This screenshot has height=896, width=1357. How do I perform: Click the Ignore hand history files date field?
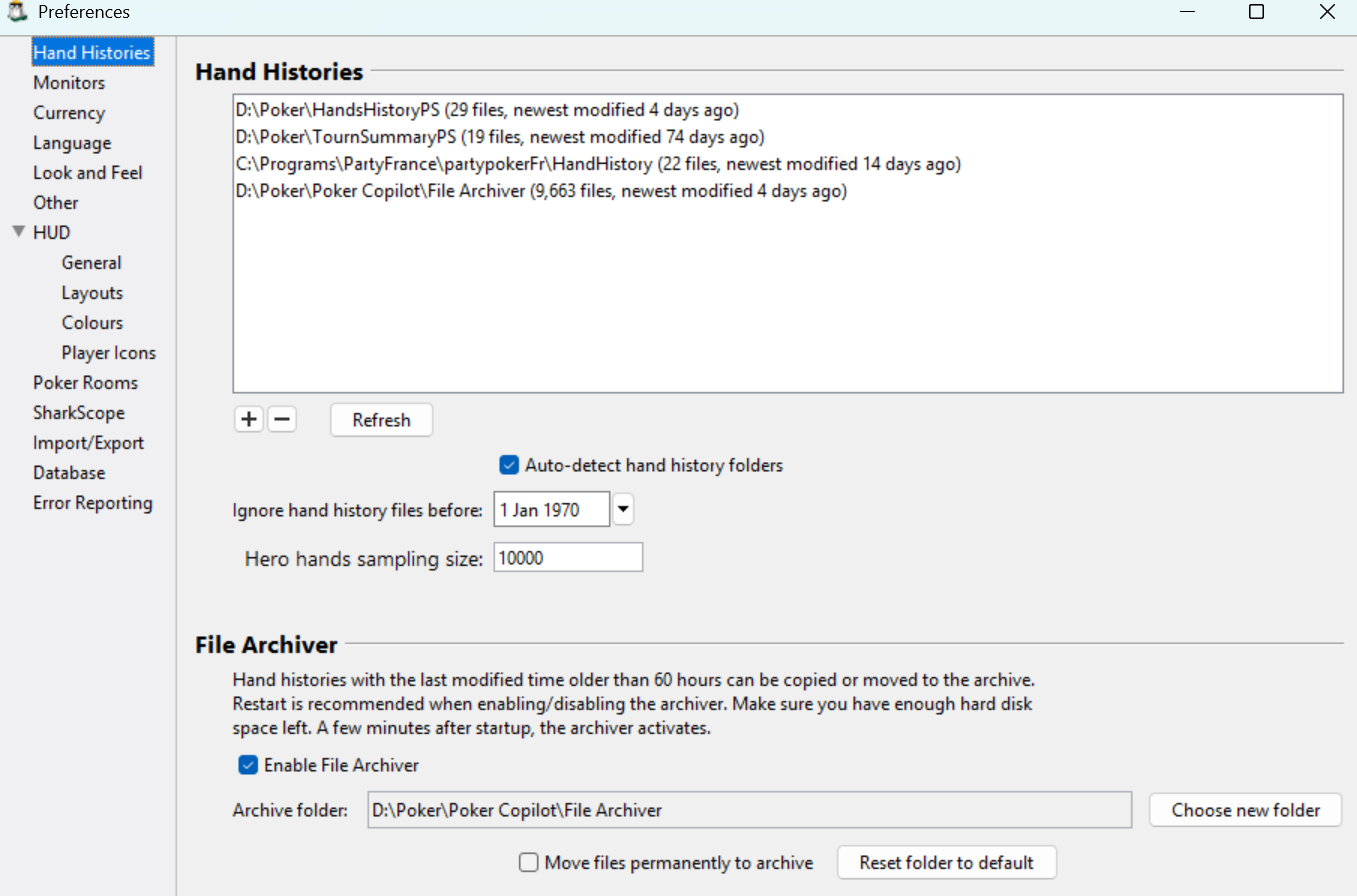coord(552,509)
